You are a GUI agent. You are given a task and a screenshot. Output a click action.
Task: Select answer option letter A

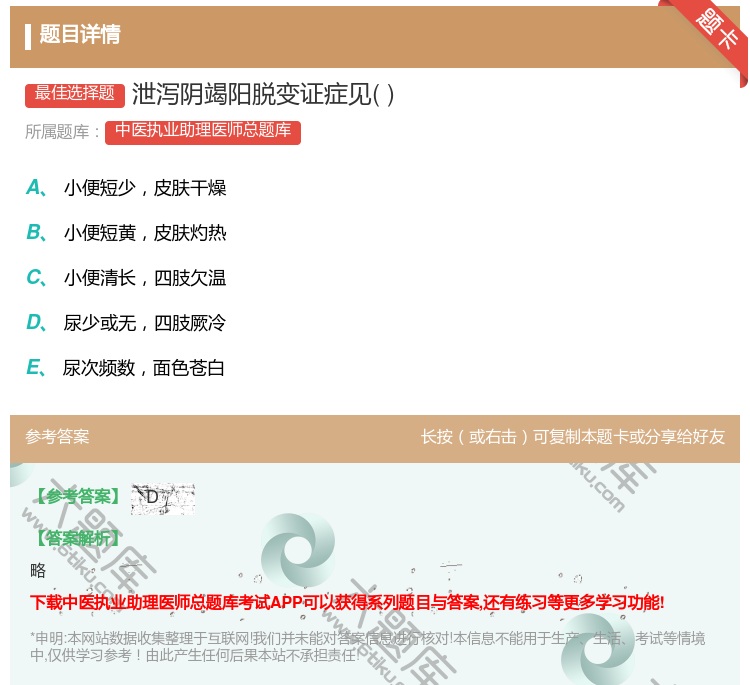(x=35, y=188)
